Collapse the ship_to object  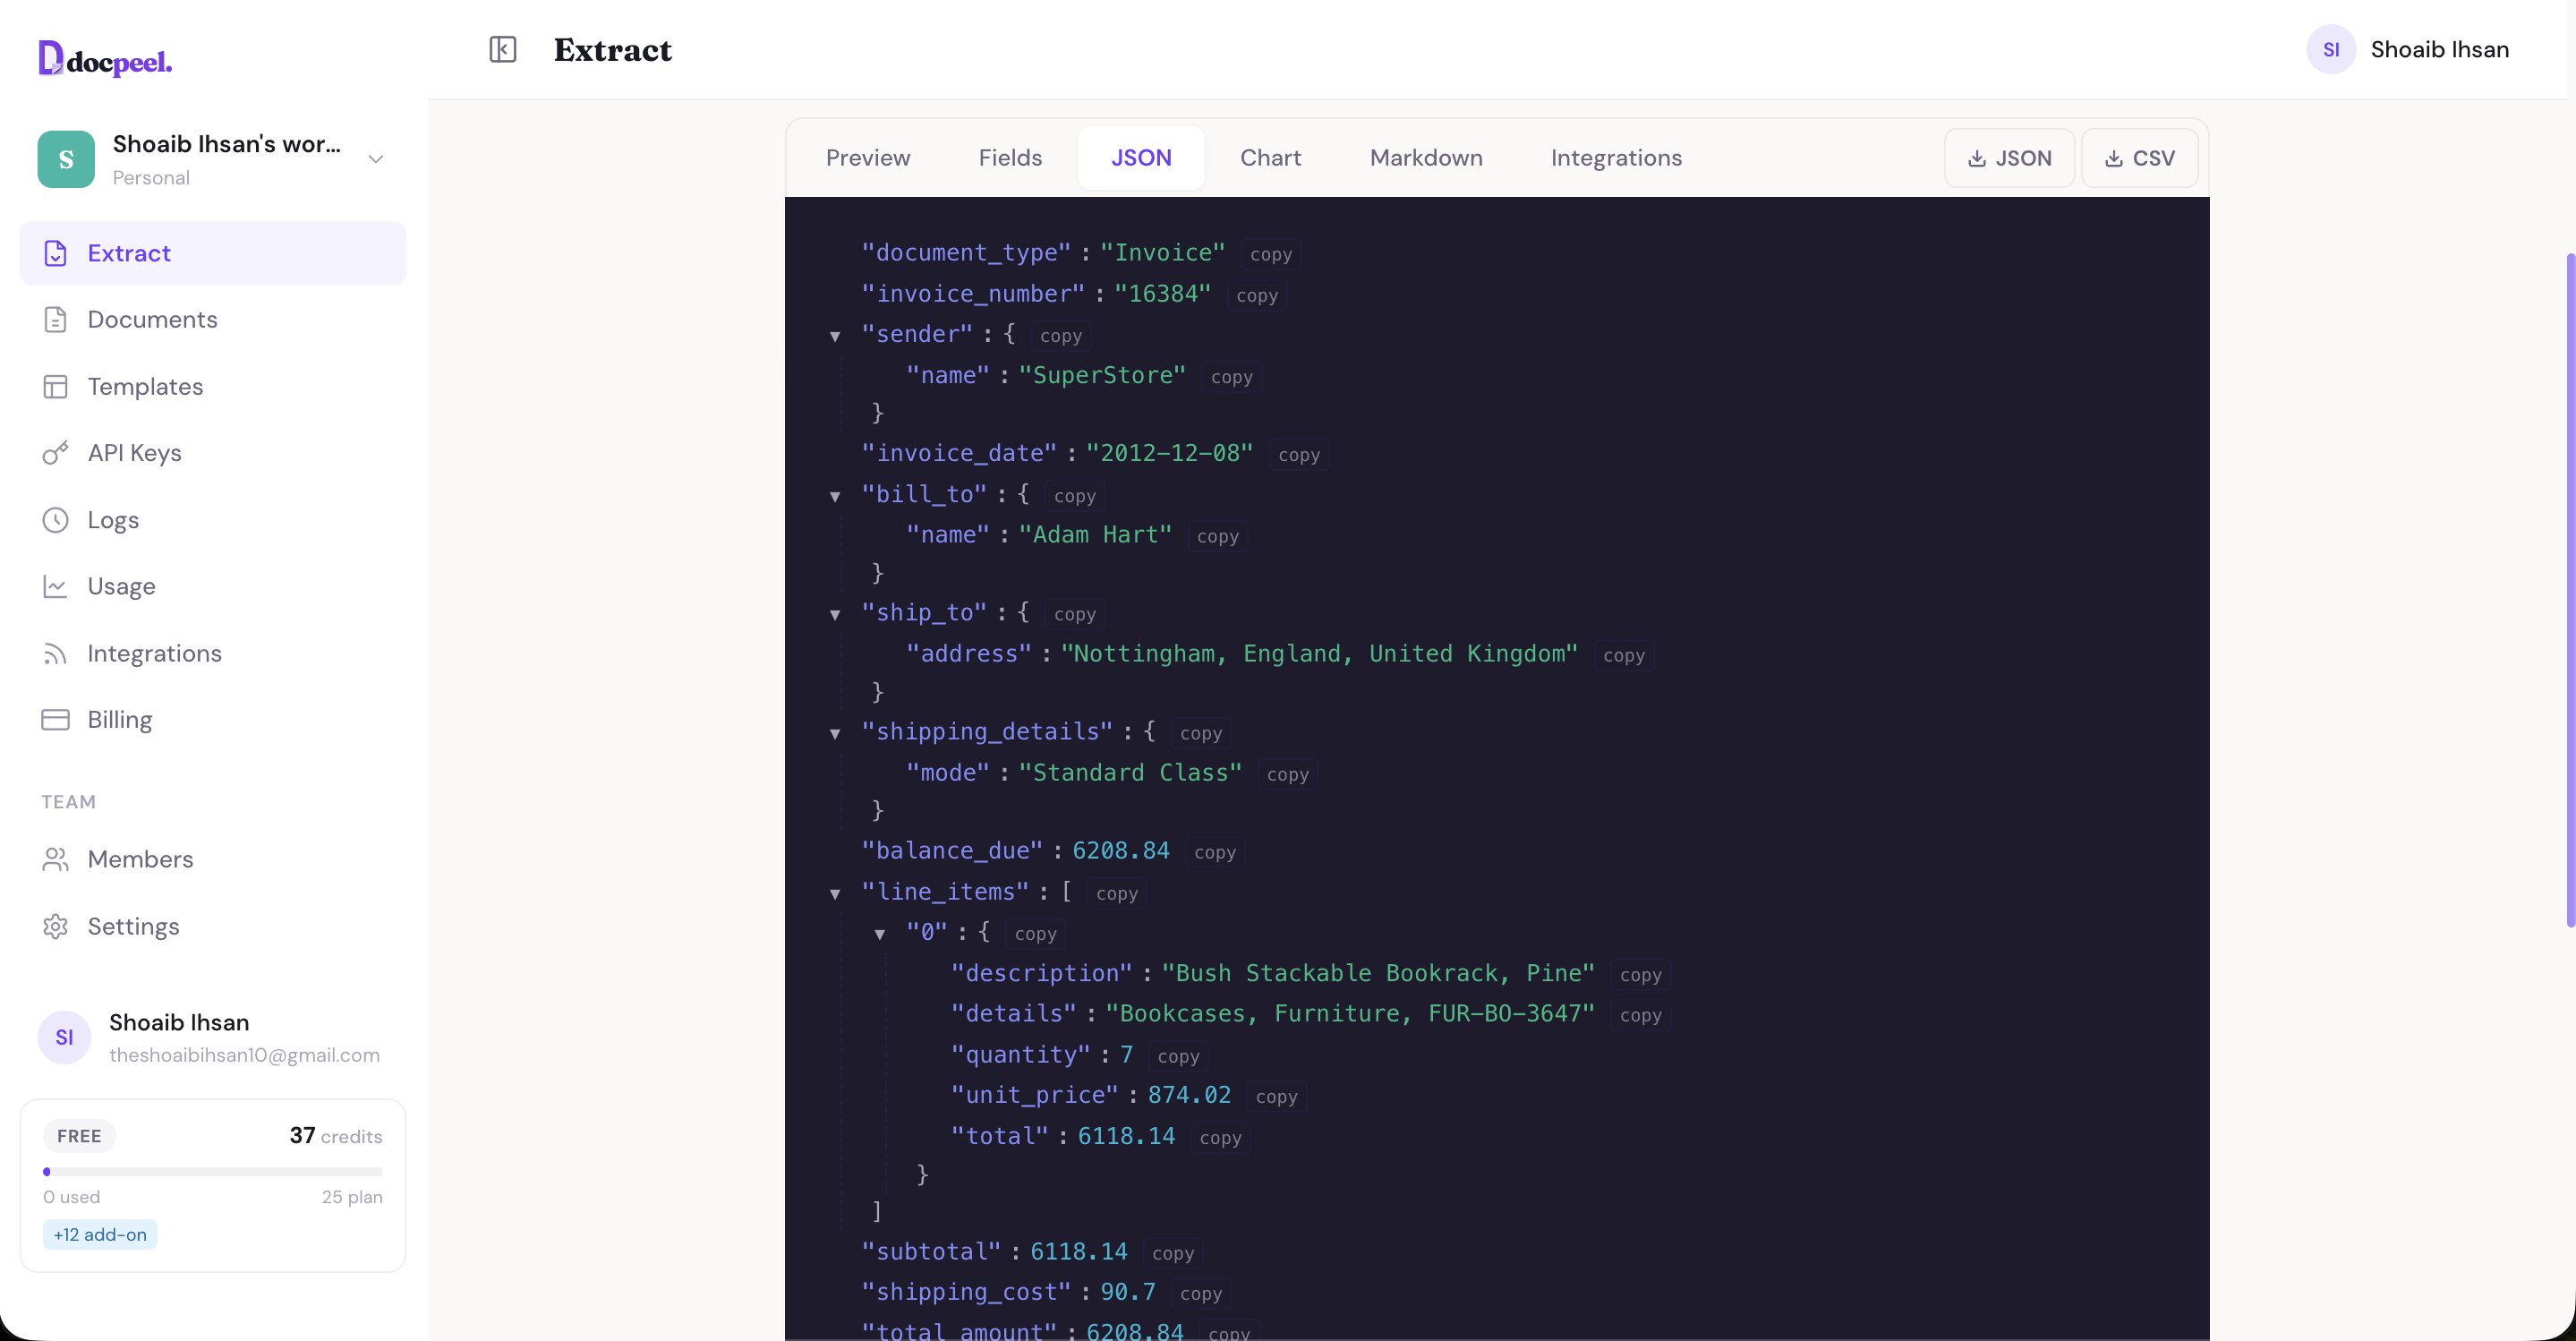tap(835, 614)
